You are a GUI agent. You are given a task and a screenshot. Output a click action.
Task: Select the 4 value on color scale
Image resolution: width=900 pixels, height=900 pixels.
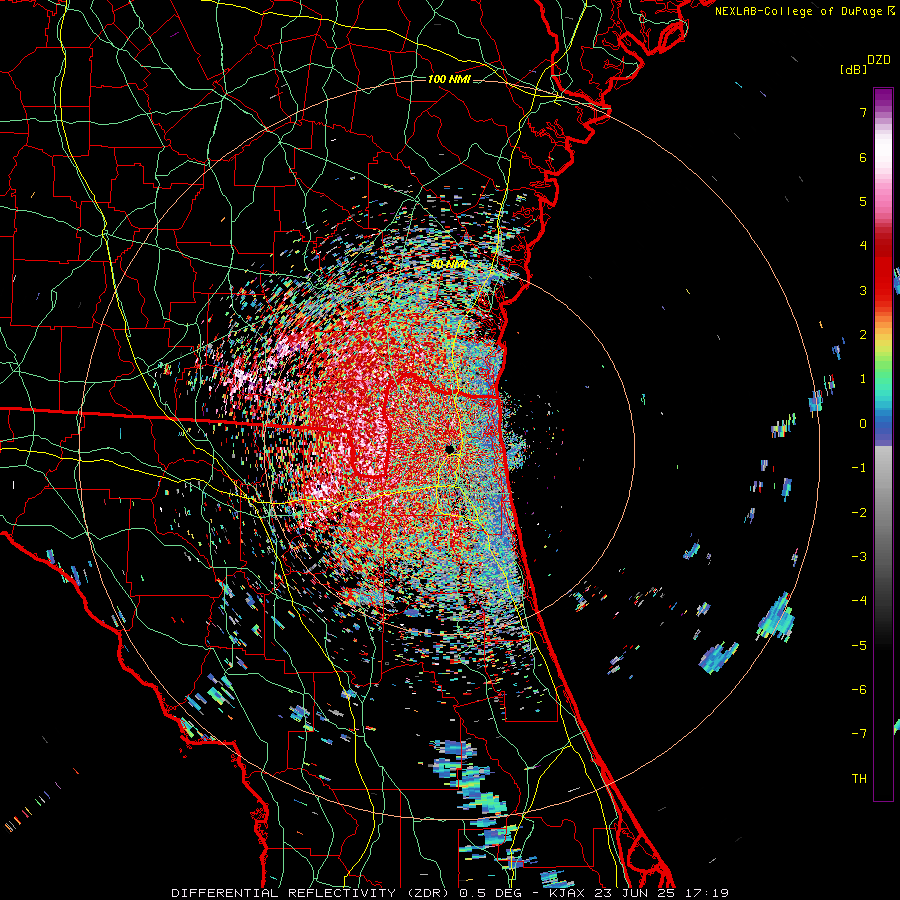863,246
